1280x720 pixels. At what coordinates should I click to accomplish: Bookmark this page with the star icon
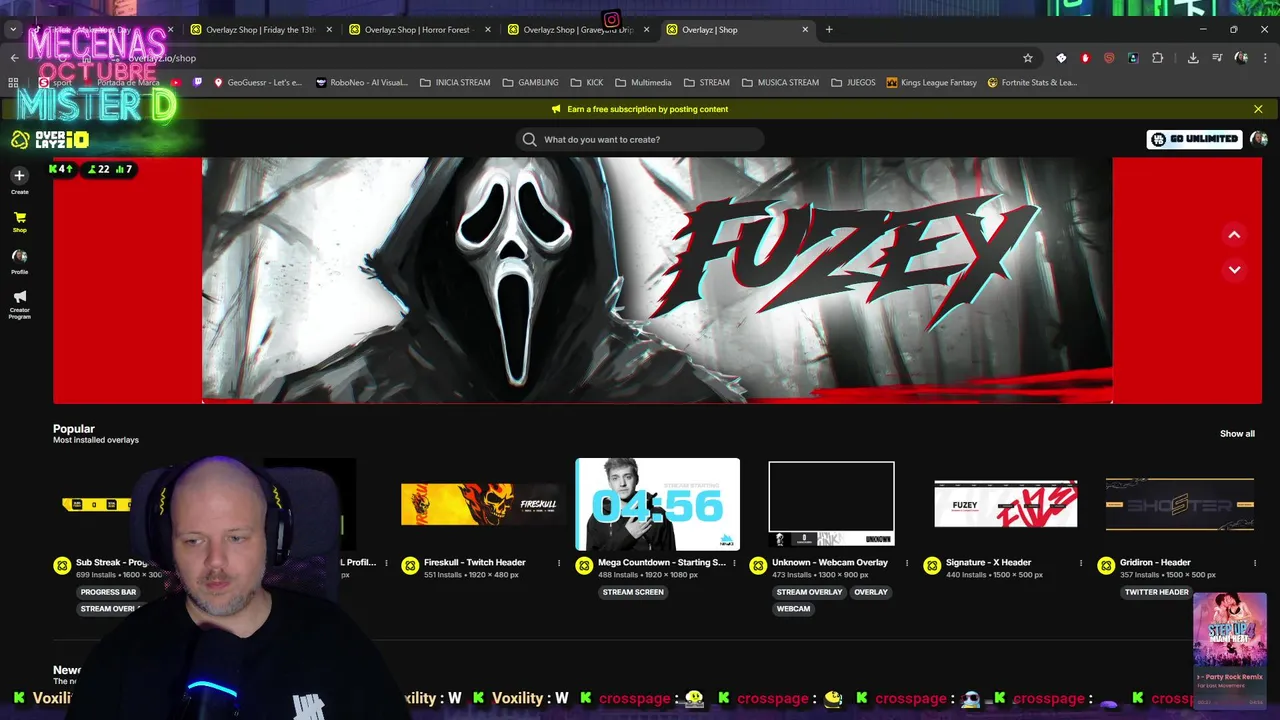[x=1027, y=58]
